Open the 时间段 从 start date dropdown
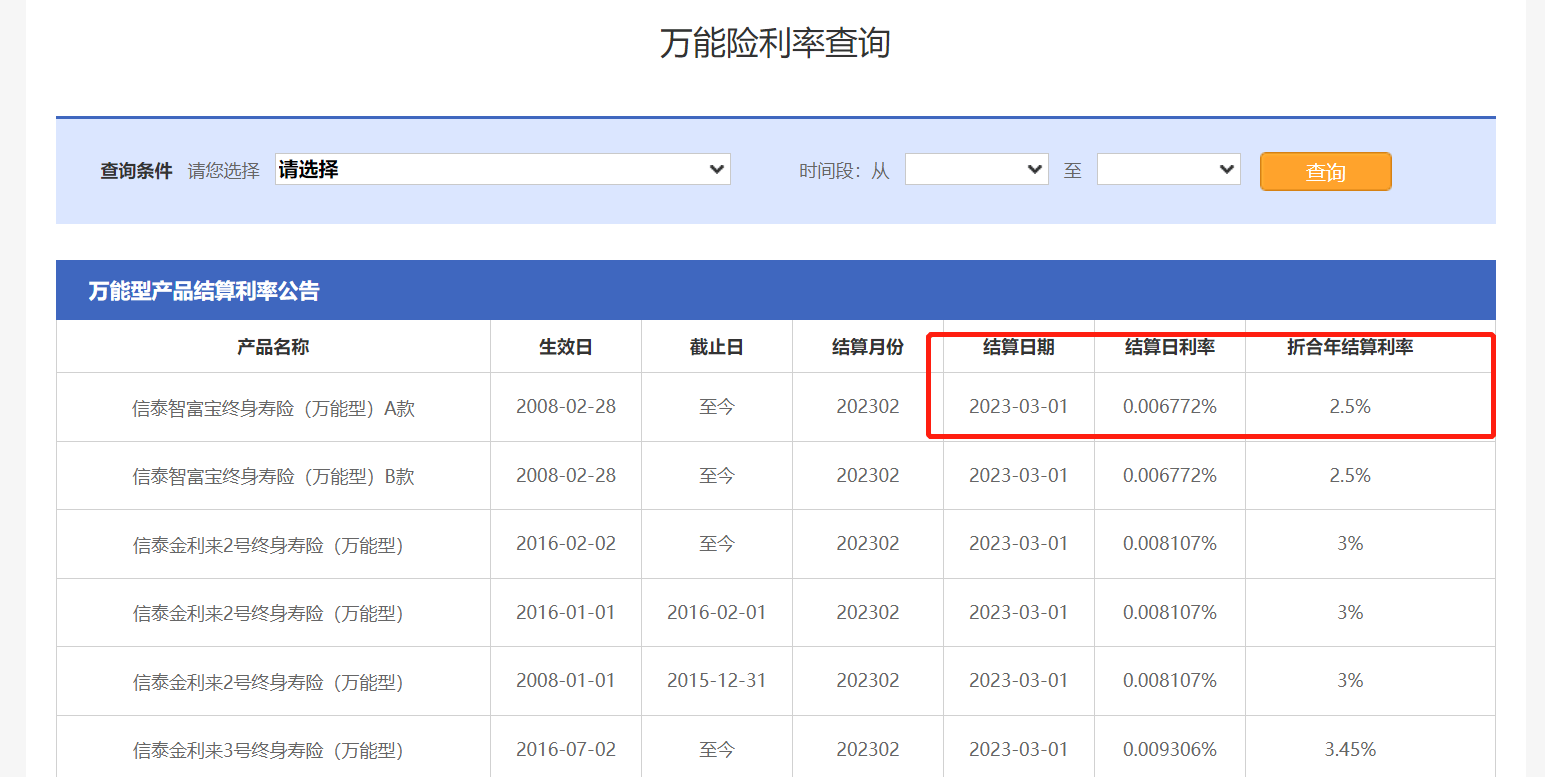The image size is (1545, 777). [976, 169]
